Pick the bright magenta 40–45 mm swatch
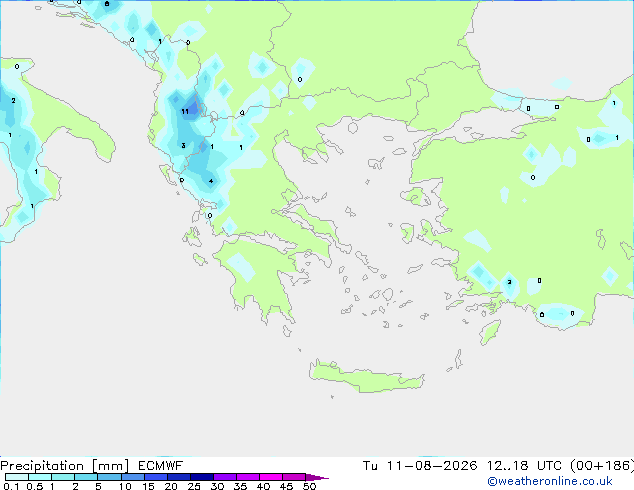This screenshot has height=490, width=634. click(x=271, y=477)
